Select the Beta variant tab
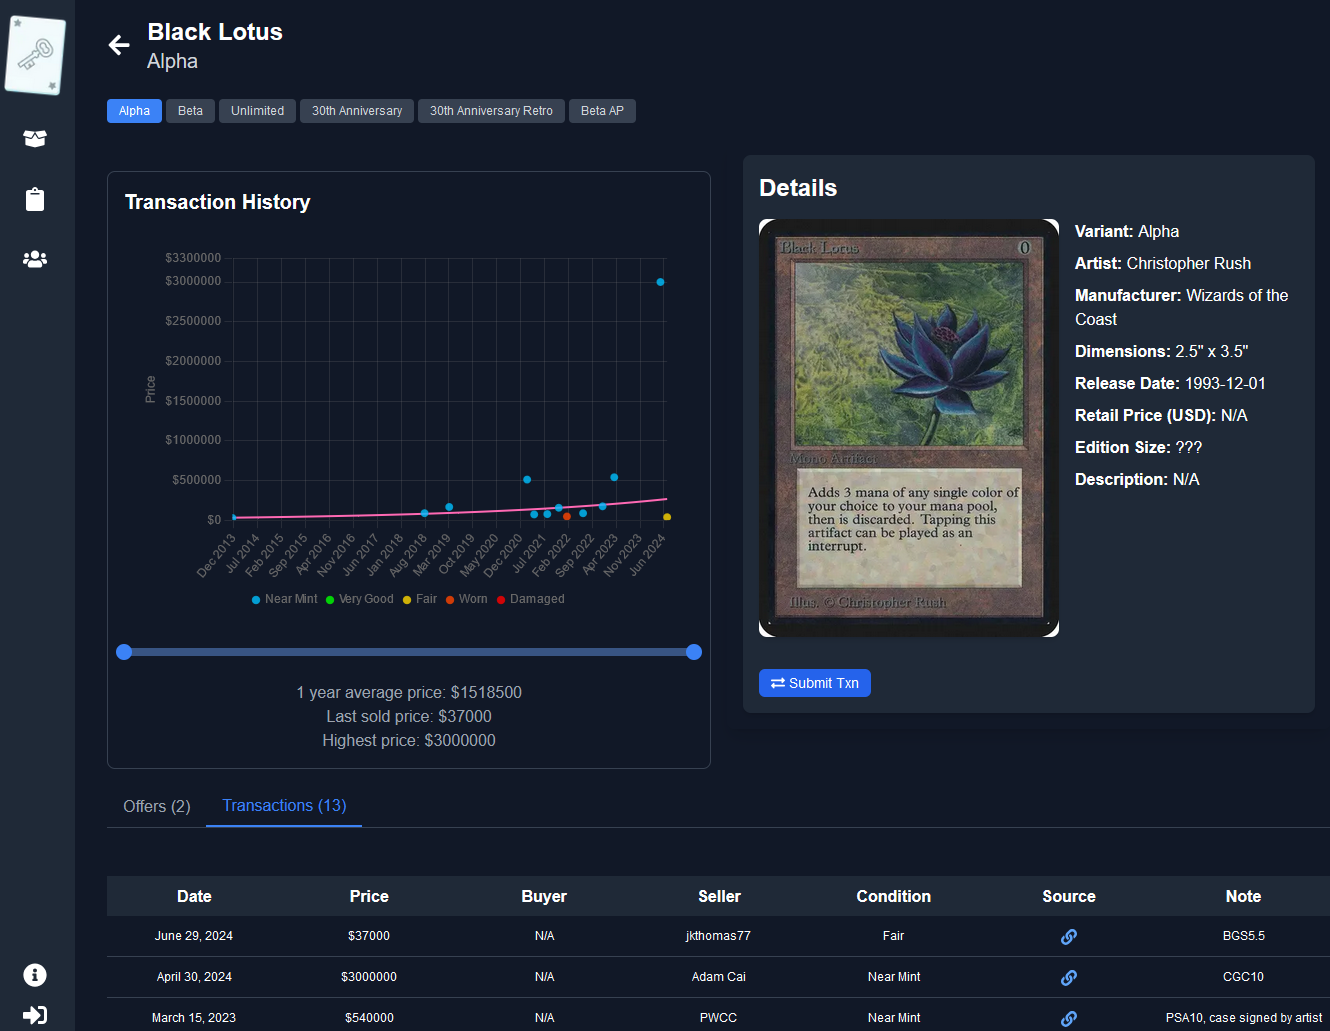This screenshot has width=1330, height=1031. (x=190, y=111)
